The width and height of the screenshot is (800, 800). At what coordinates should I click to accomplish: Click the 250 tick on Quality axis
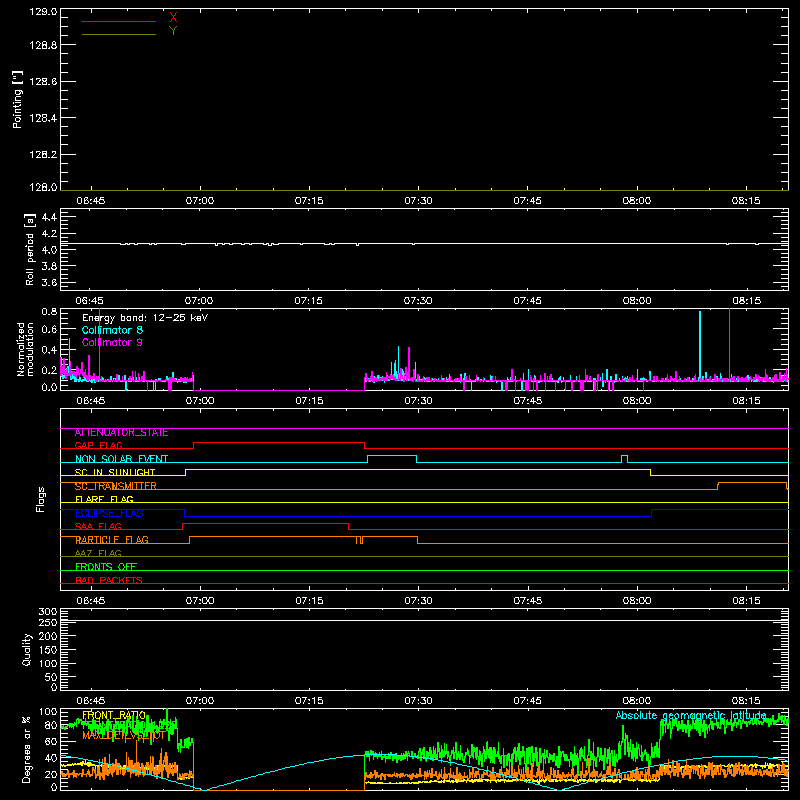tap(47, 623)
